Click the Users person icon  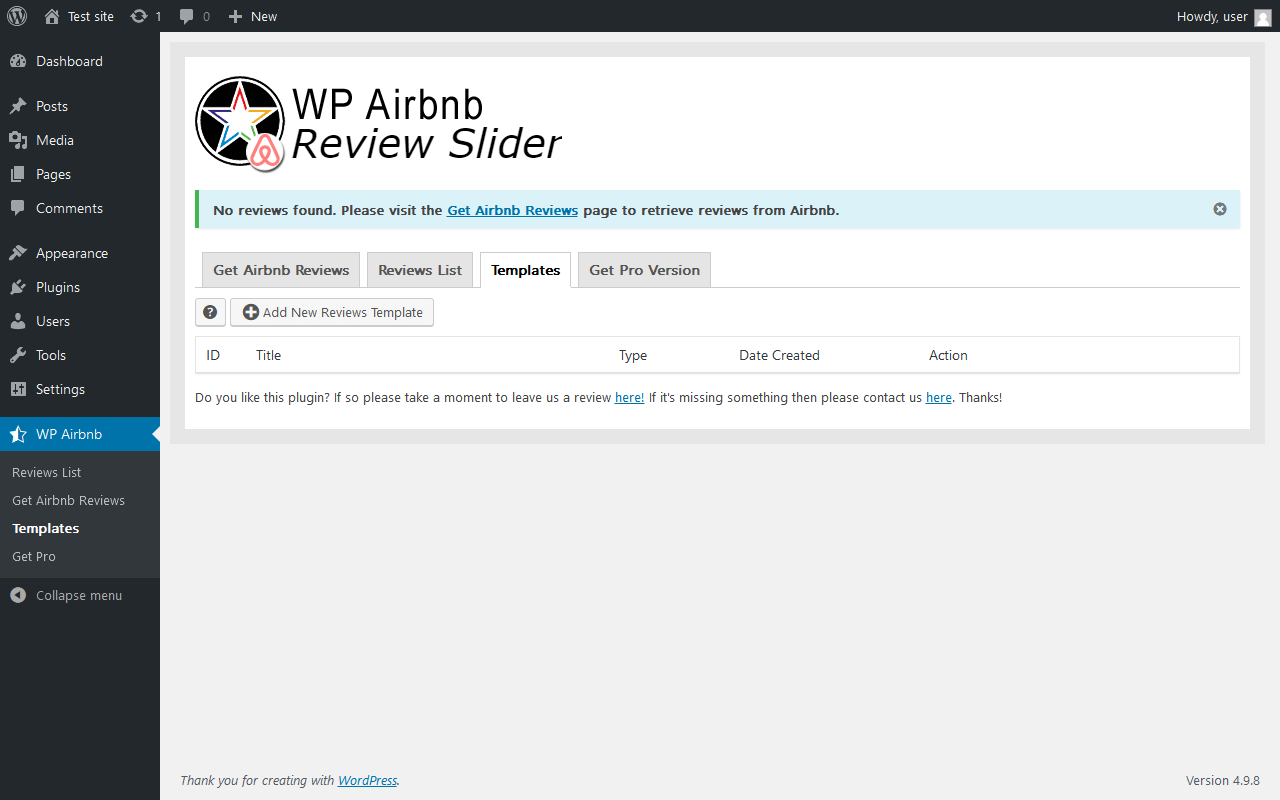(x=18, y=321)
